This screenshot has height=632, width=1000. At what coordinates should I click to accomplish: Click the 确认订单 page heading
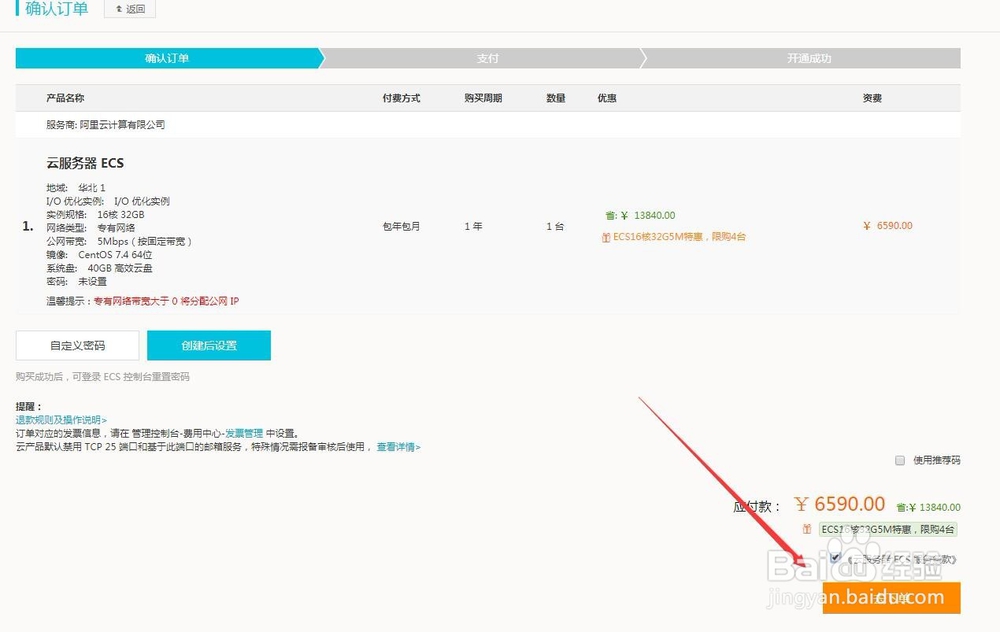[x=56, y=8]
